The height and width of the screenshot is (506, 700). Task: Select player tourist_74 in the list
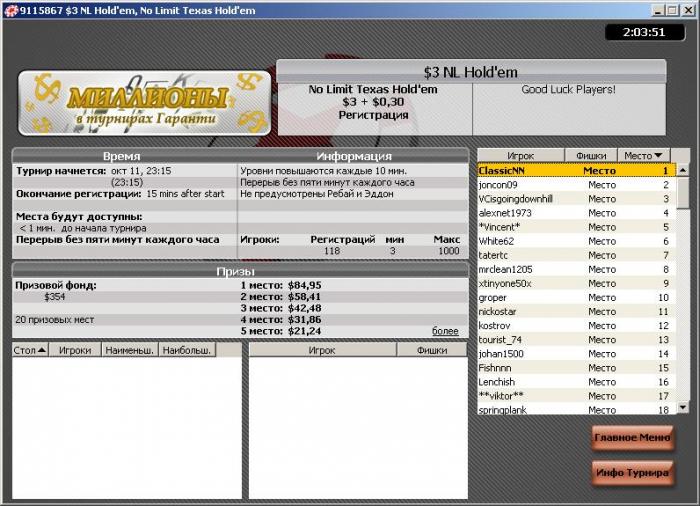point(576,339)
